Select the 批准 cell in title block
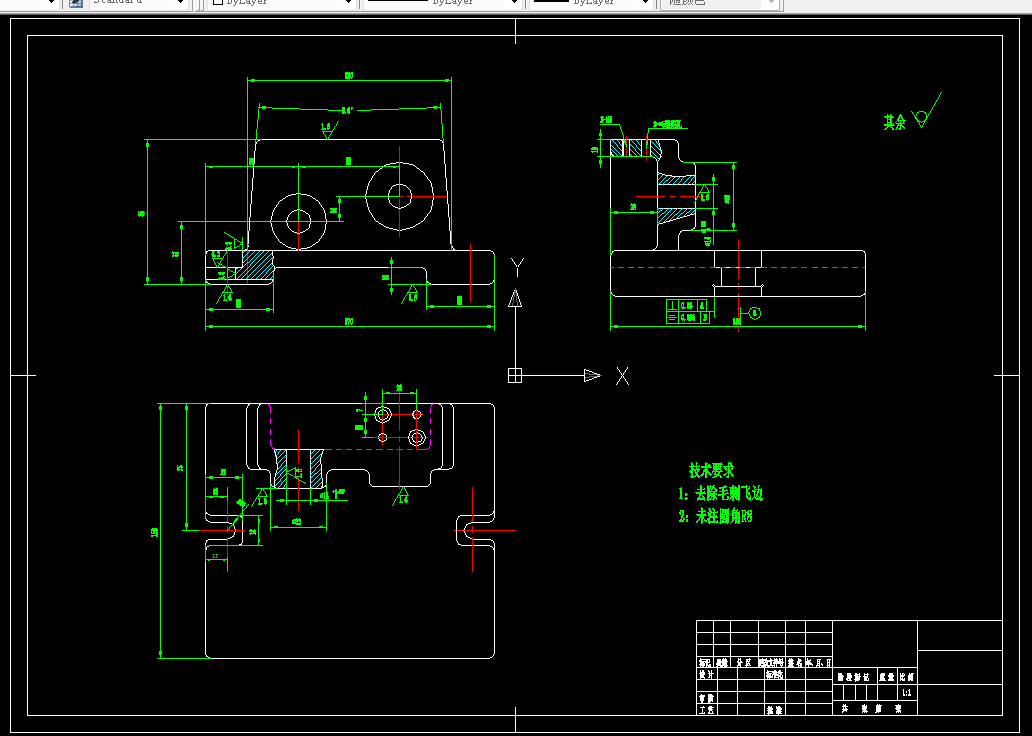This screenshot has width=1032, height=736. tap(774, 710)
